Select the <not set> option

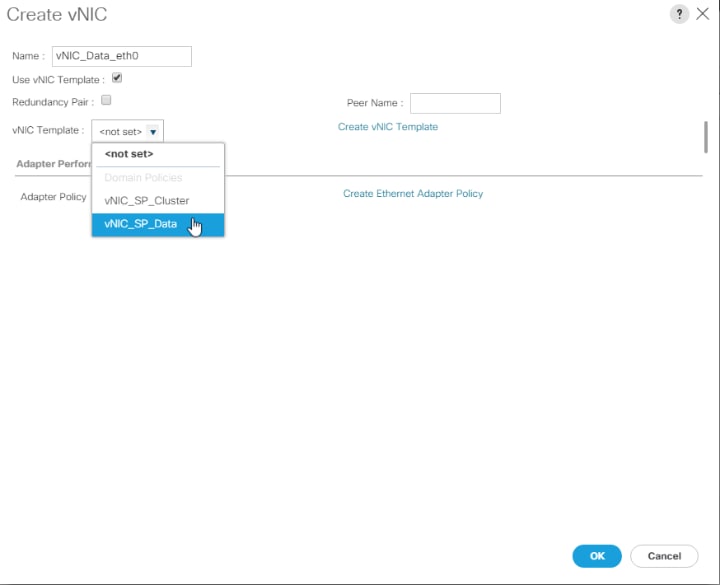(x=158, y=154)
